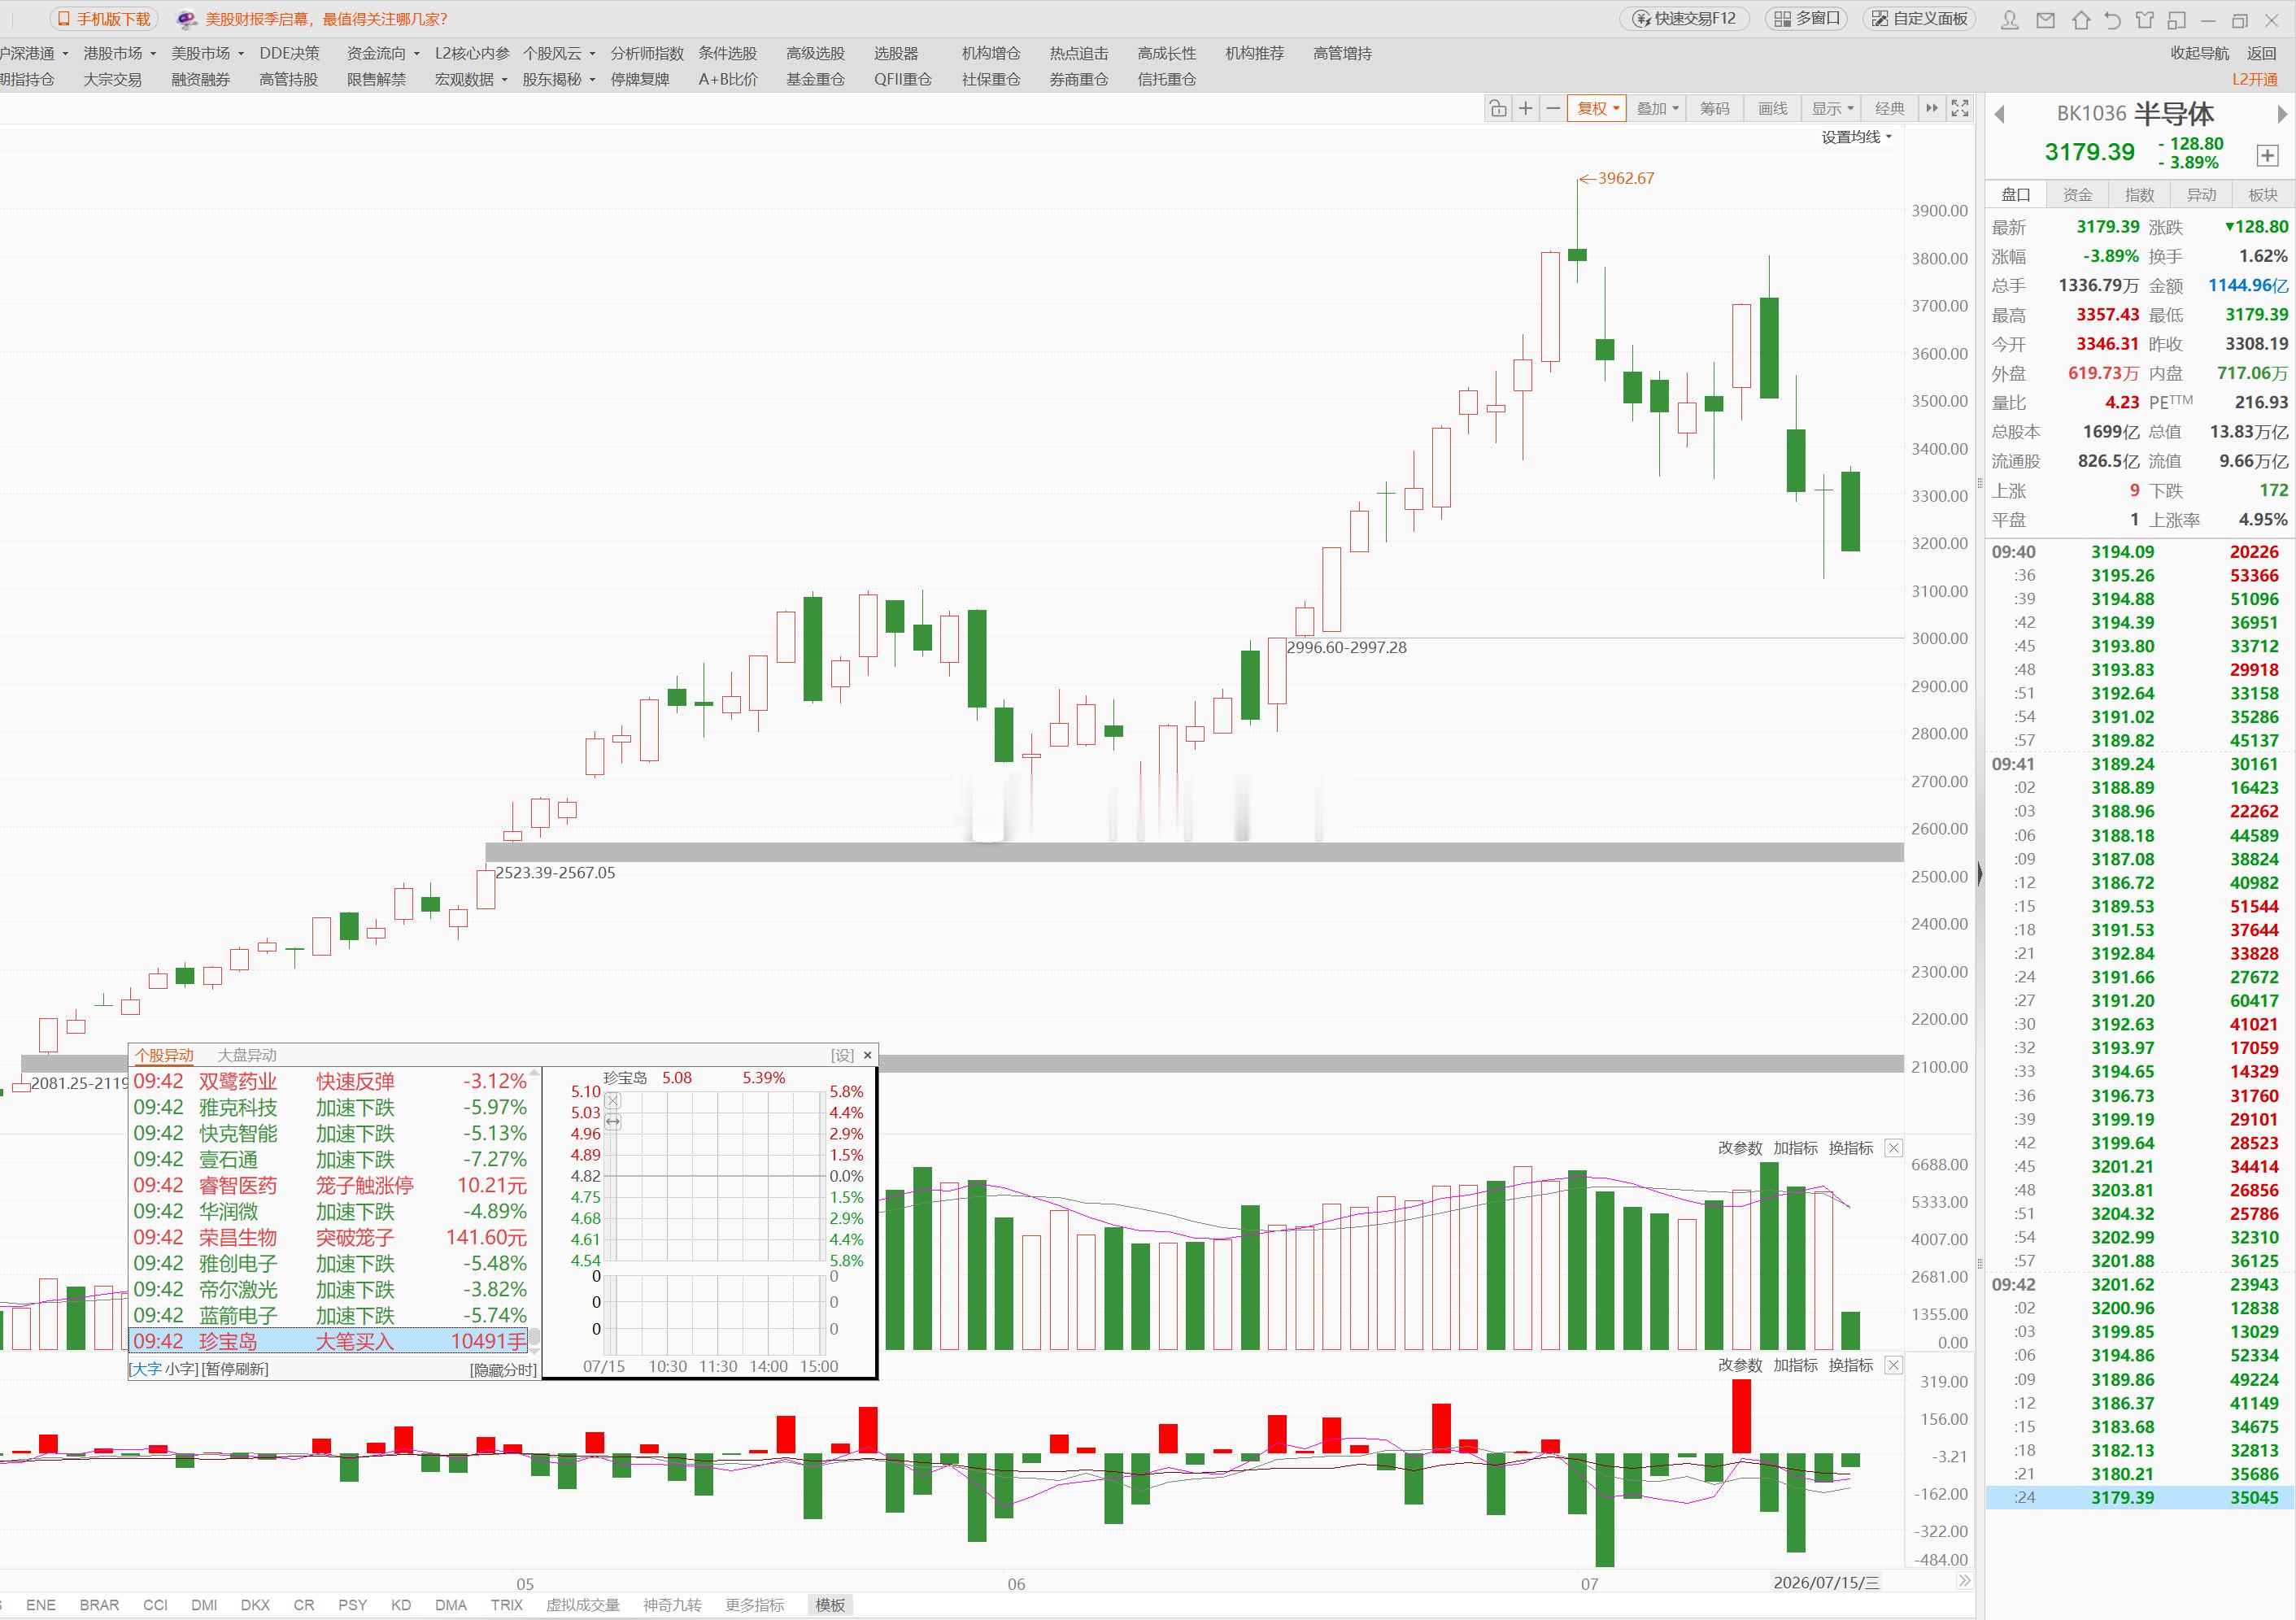Switch to the 板块 tab
This screenshot has height=1620, width=2296.
(x=2263, y=195)
